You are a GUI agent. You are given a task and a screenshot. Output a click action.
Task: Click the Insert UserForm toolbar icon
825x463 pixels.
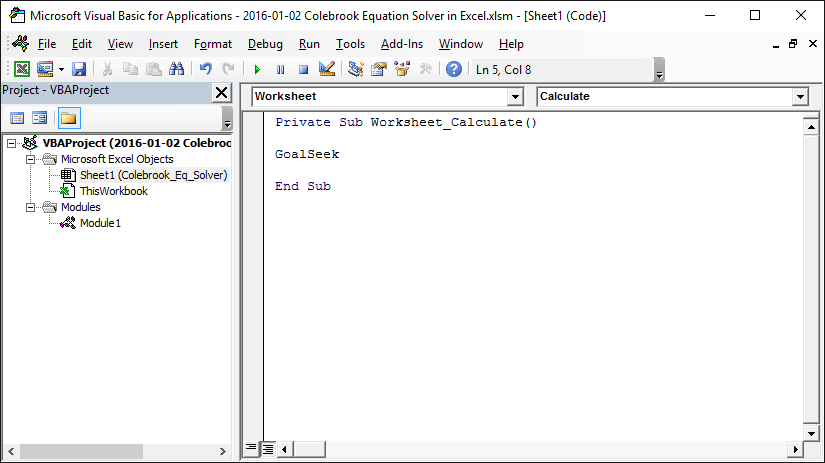coord(45,69)
